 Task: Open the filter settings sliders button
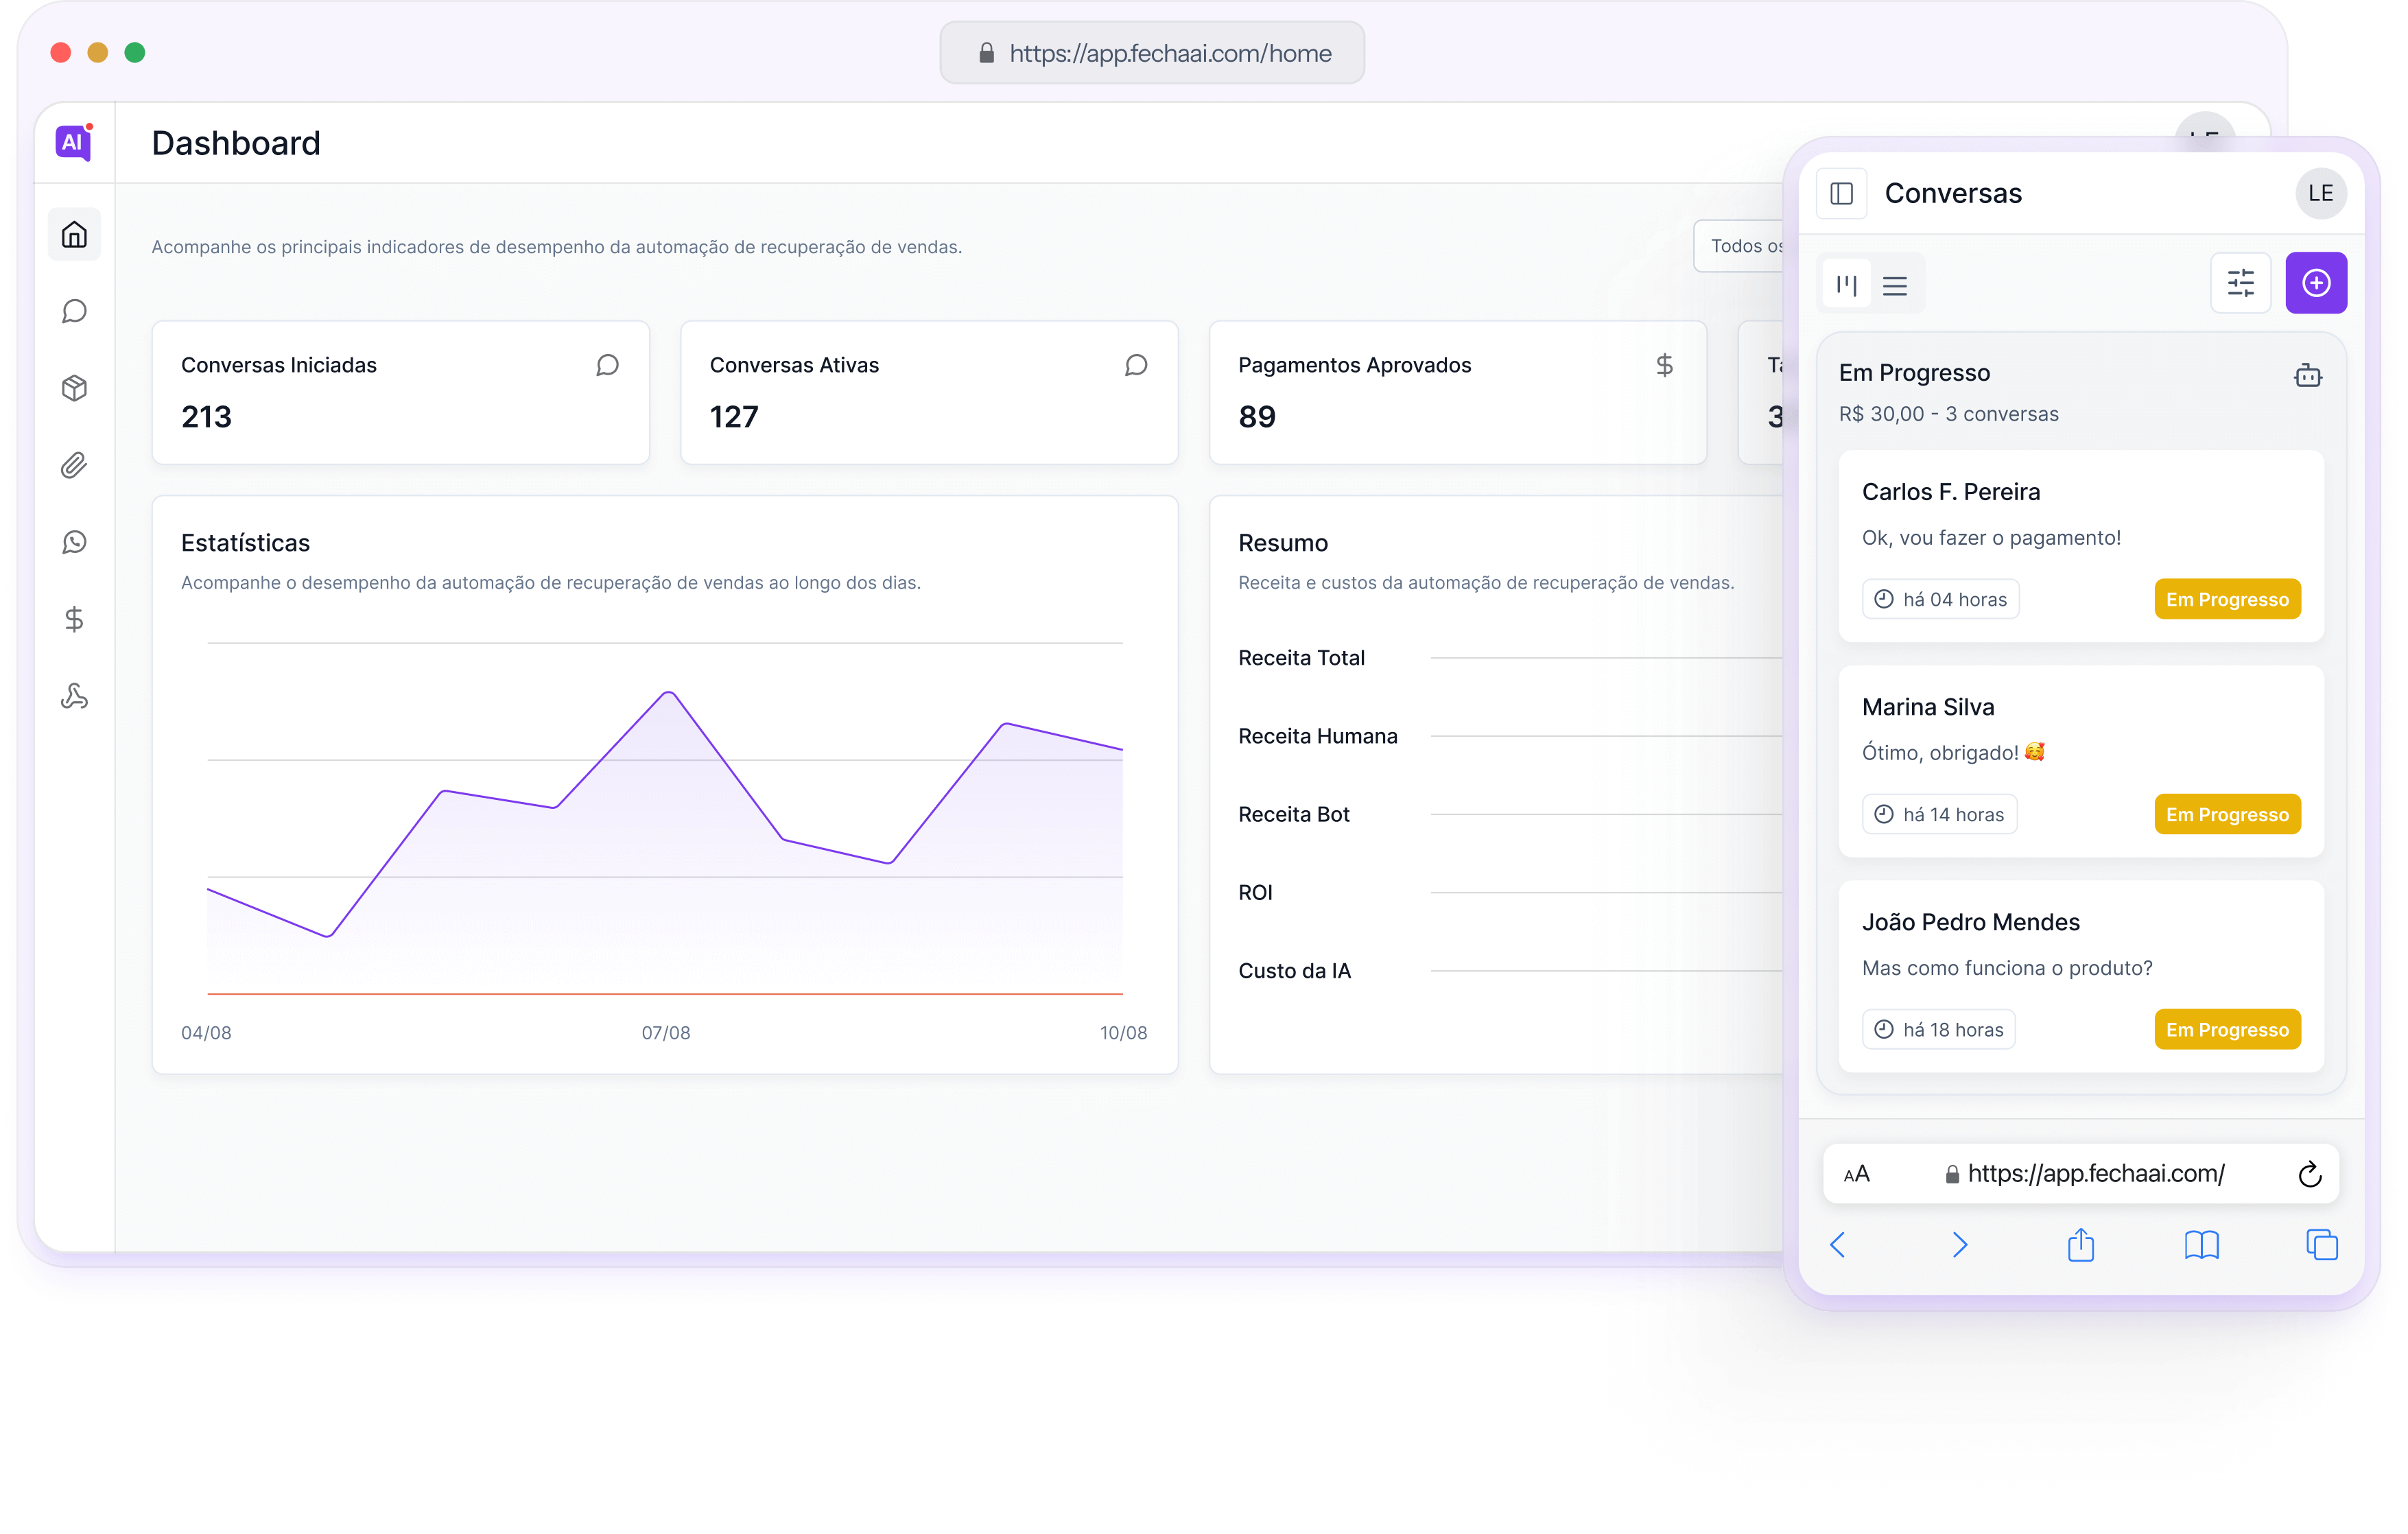[x=2240, y=283]
